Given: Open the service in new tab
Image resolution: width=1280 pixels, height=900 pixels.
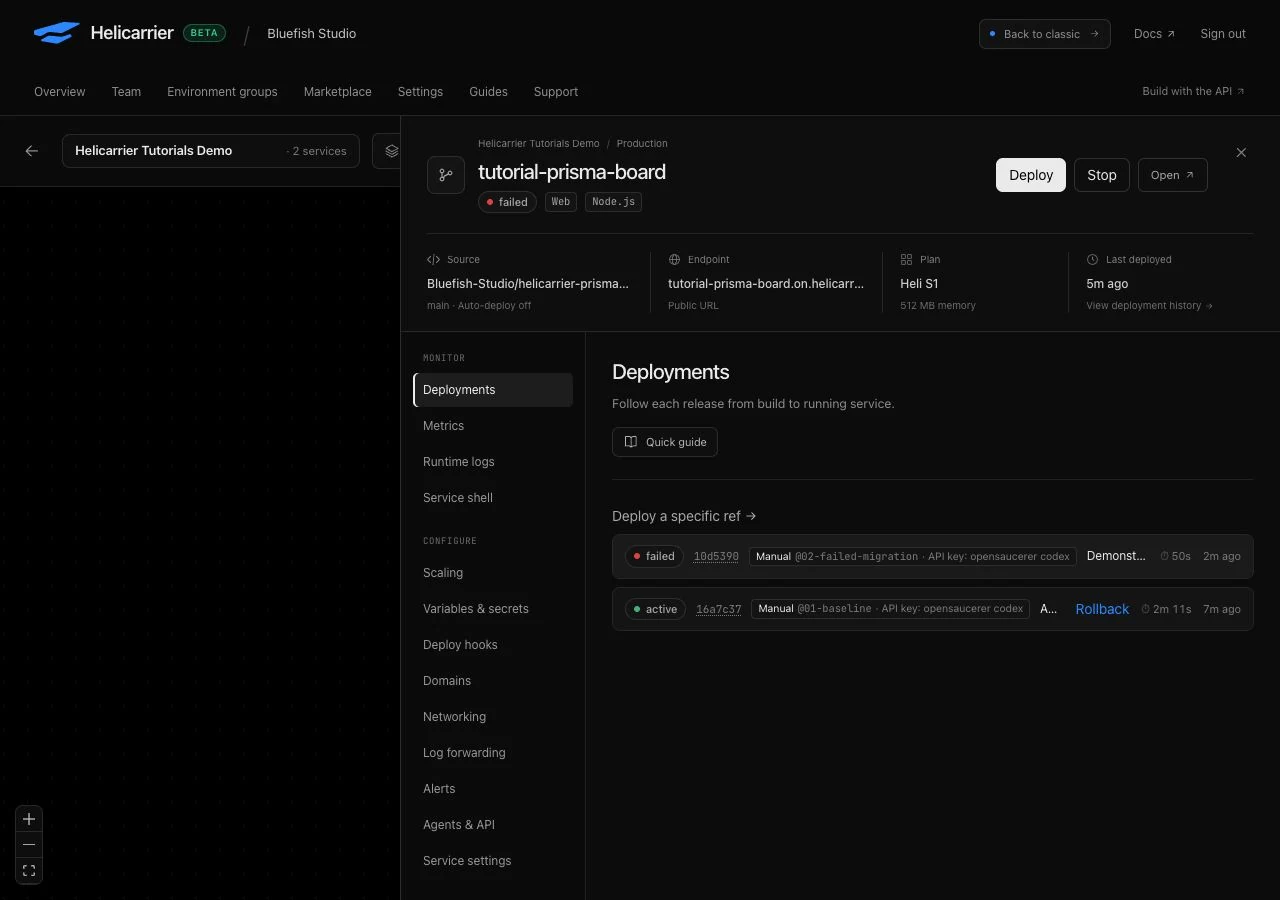Looking at the screenshot, I should pos(1172,175).
